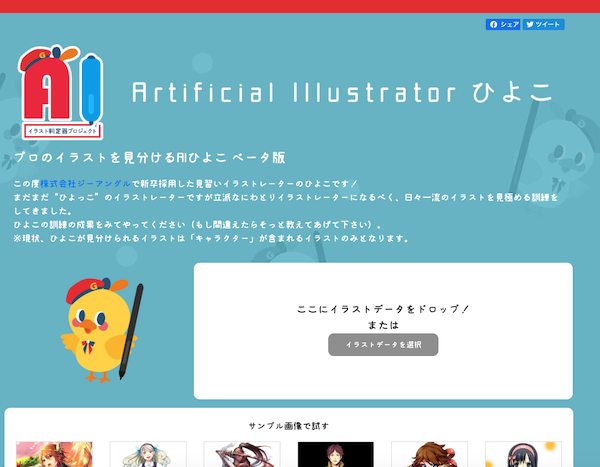Click the yellow chick mascot holding pen
The image size is (600, 467).
click(102, 330)
